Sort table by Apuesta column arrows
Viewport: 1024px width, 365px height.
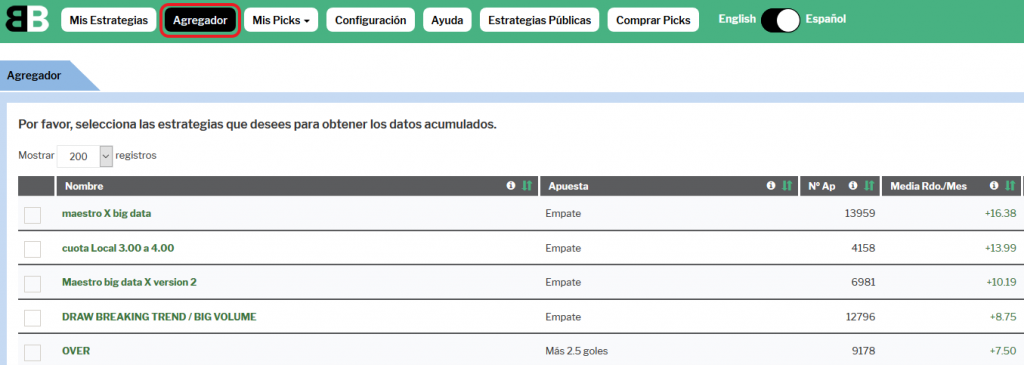click(x=787, y=186)
